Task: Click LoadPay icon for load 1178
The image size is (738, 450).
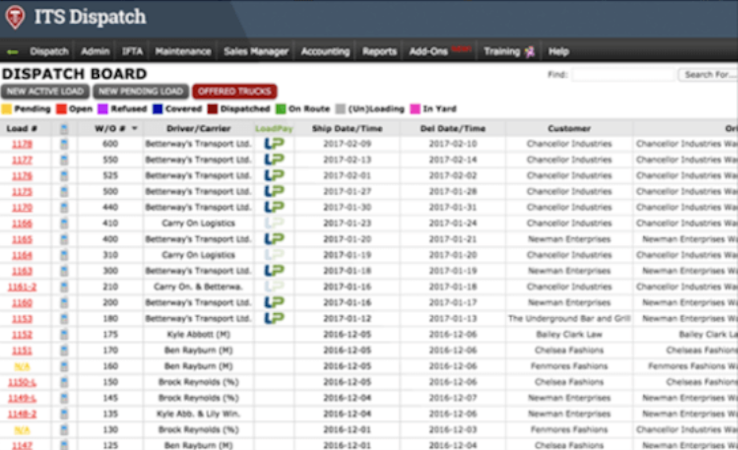Action: (x=274, y=144)
